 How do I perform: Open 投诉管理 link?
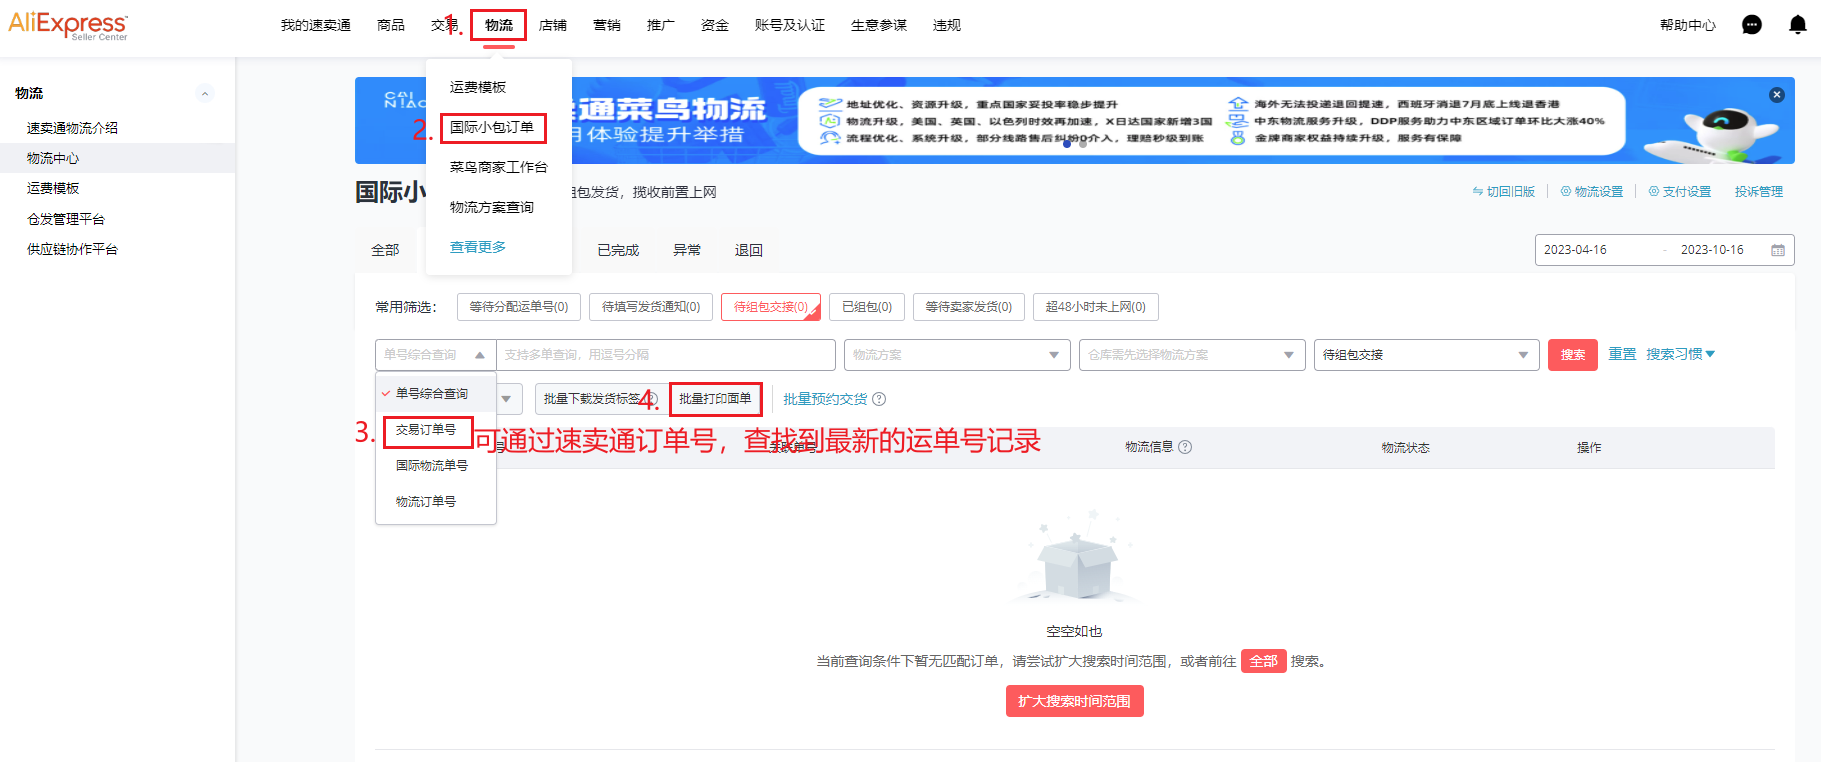pyautogui.click(x=1759, y=192)
